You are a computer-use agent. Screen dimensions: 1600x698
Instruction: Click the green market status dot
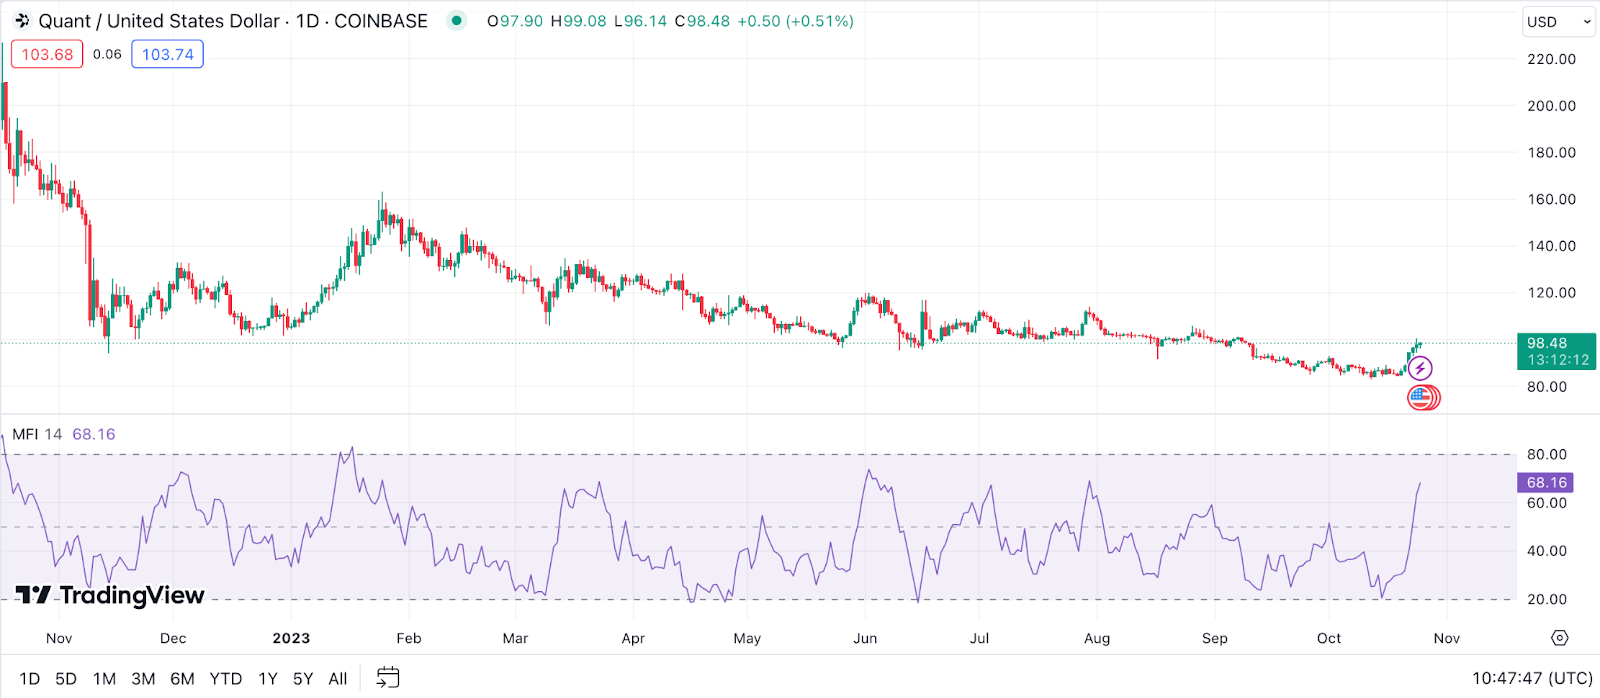(x=456, y=20)
